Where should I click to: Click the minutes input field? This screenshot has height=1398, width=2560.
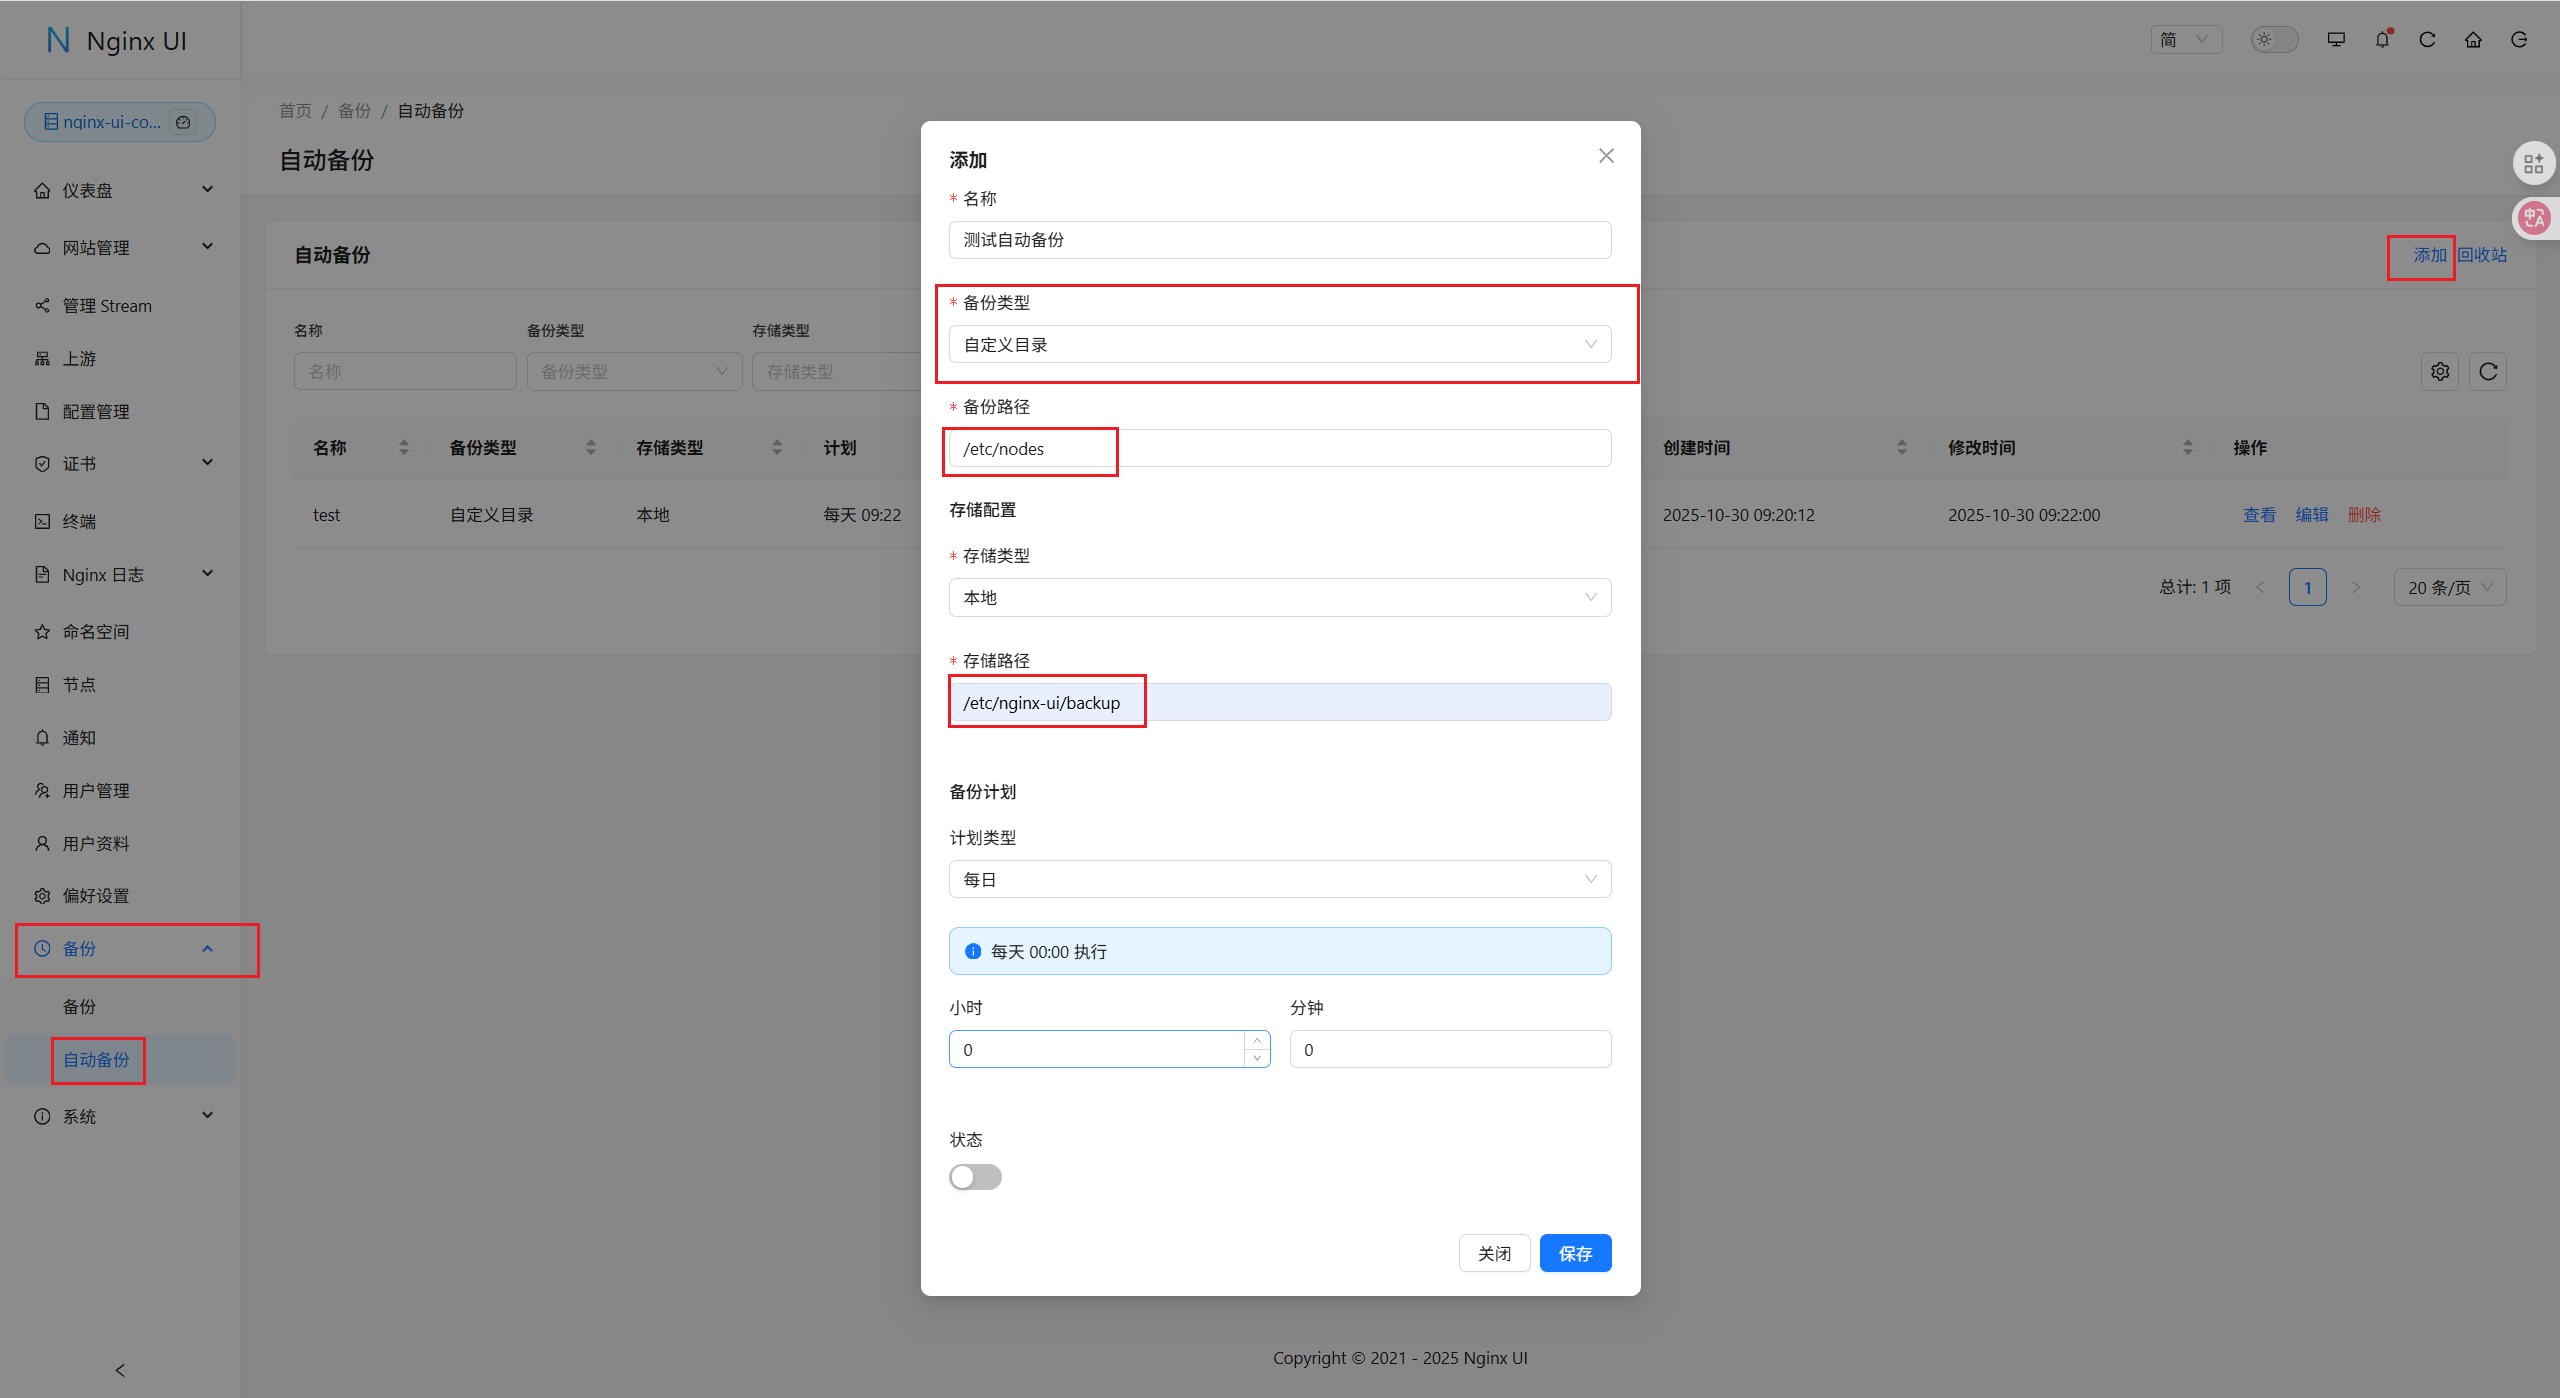coord(1450,1050)
